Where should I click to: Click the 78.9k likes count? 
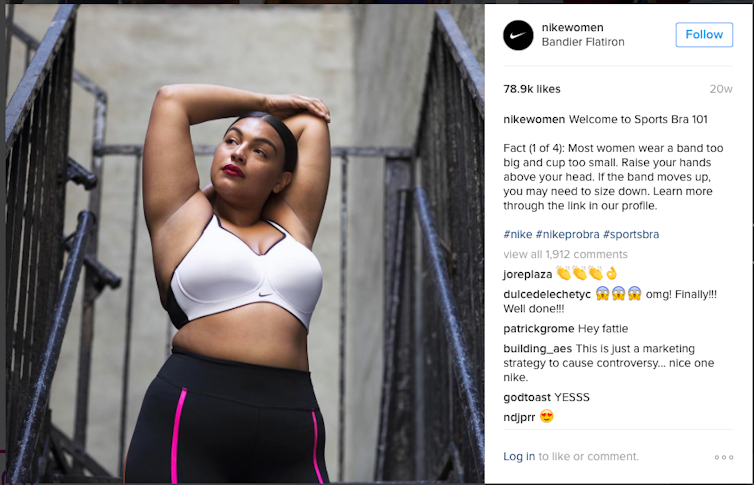pos(532,89)
